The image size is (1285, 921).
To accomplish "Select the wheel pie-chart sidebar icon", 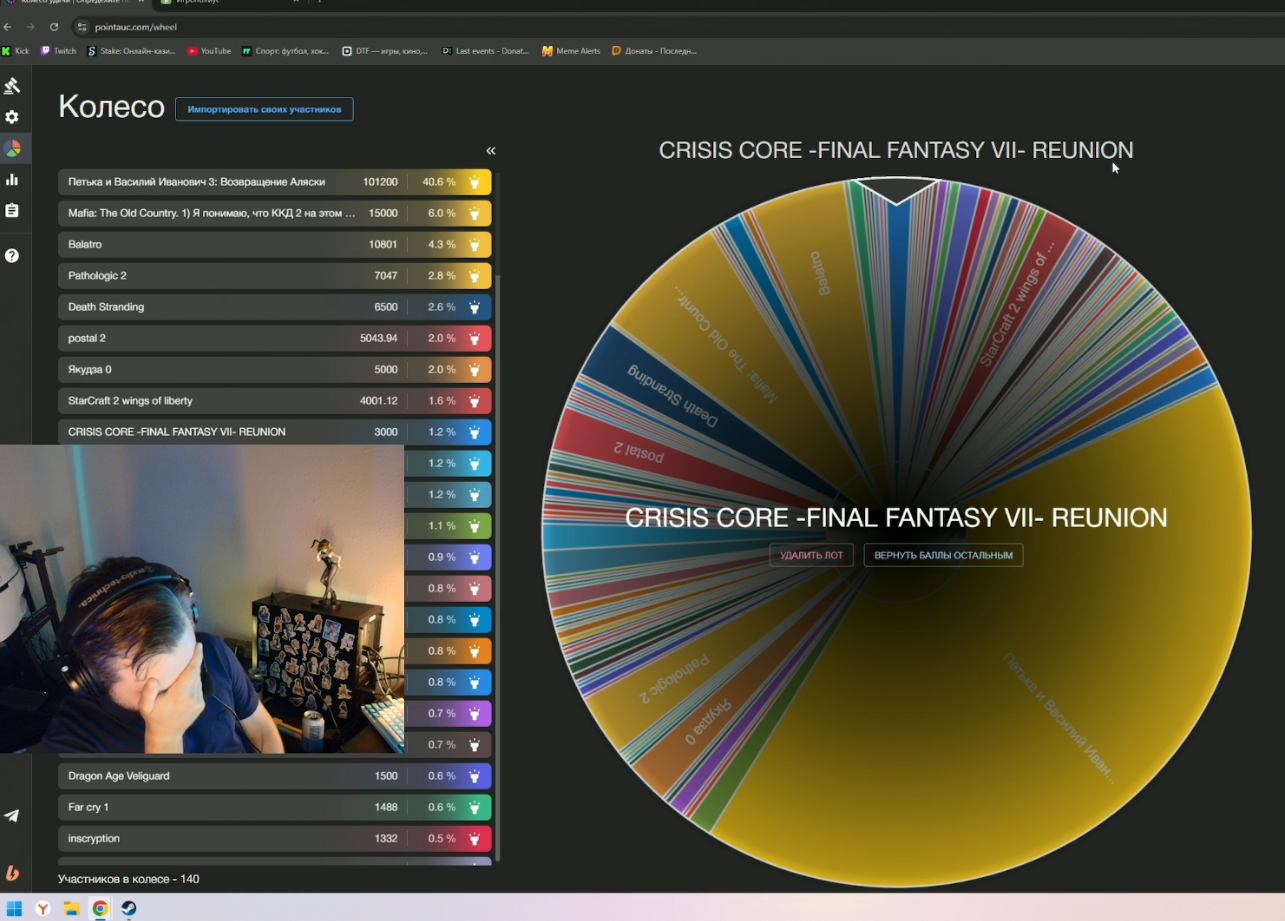I will pos(12,148).
